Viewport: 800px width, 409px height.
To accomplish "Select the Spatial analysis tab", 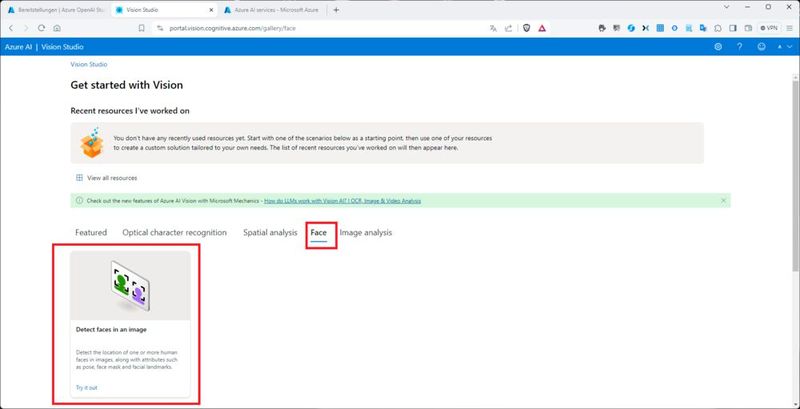I will tap(270, 233).
